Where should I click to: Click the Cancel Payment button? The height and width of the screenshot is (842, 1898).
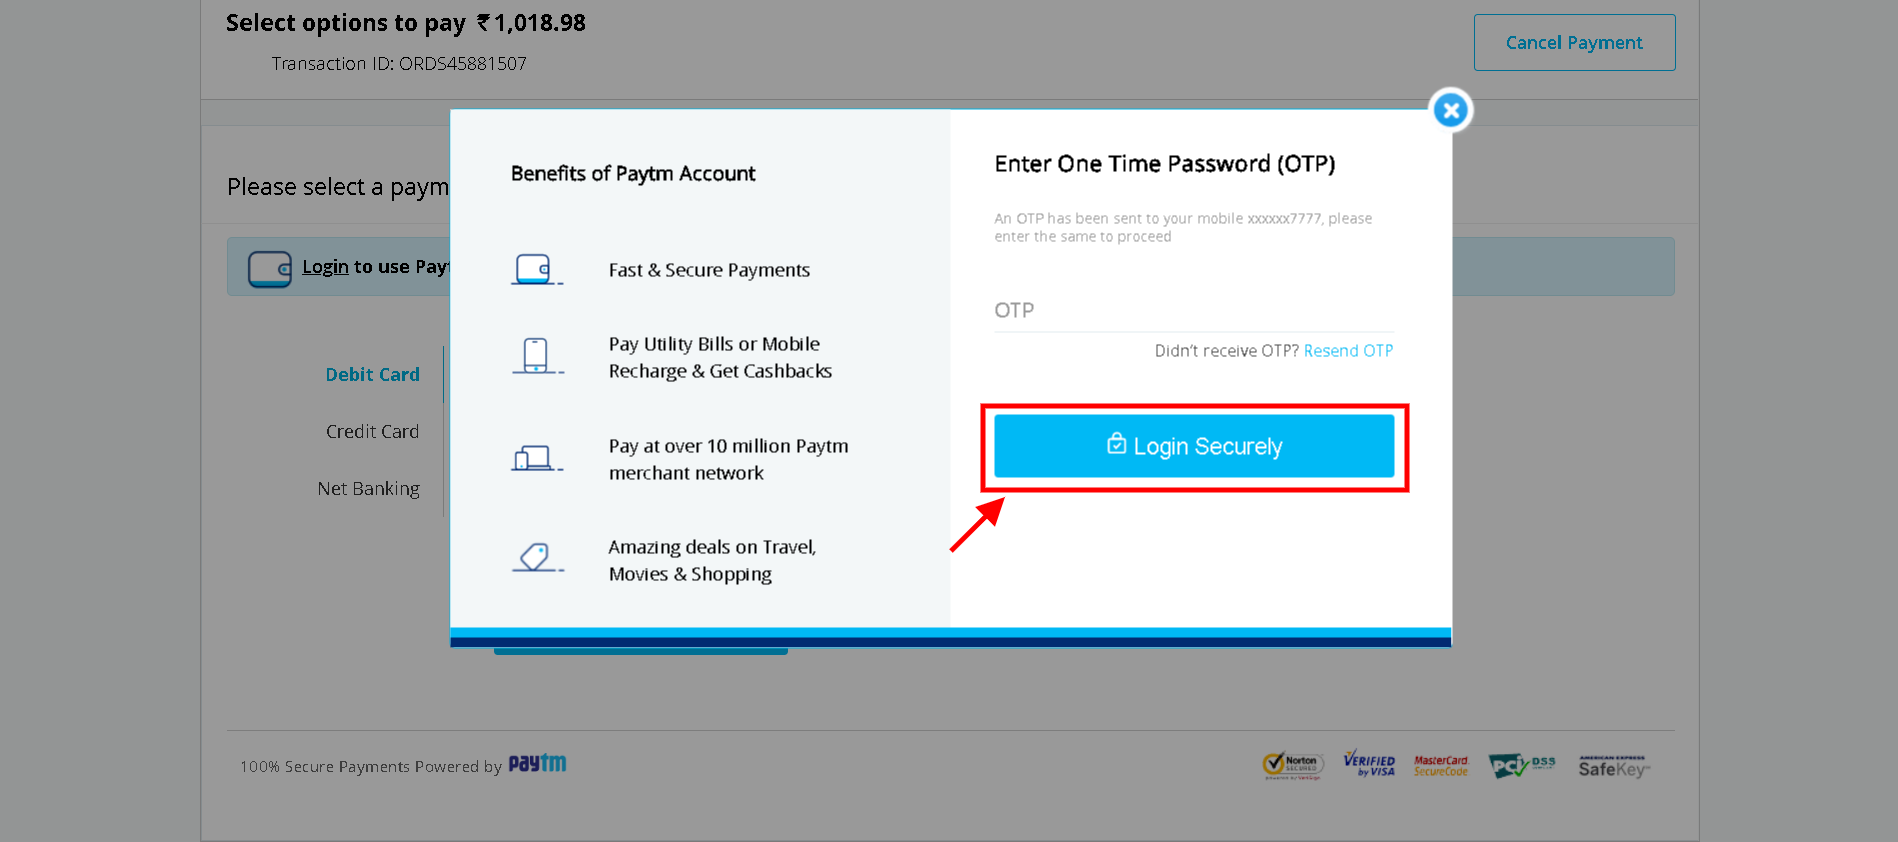coord(1574,43)
